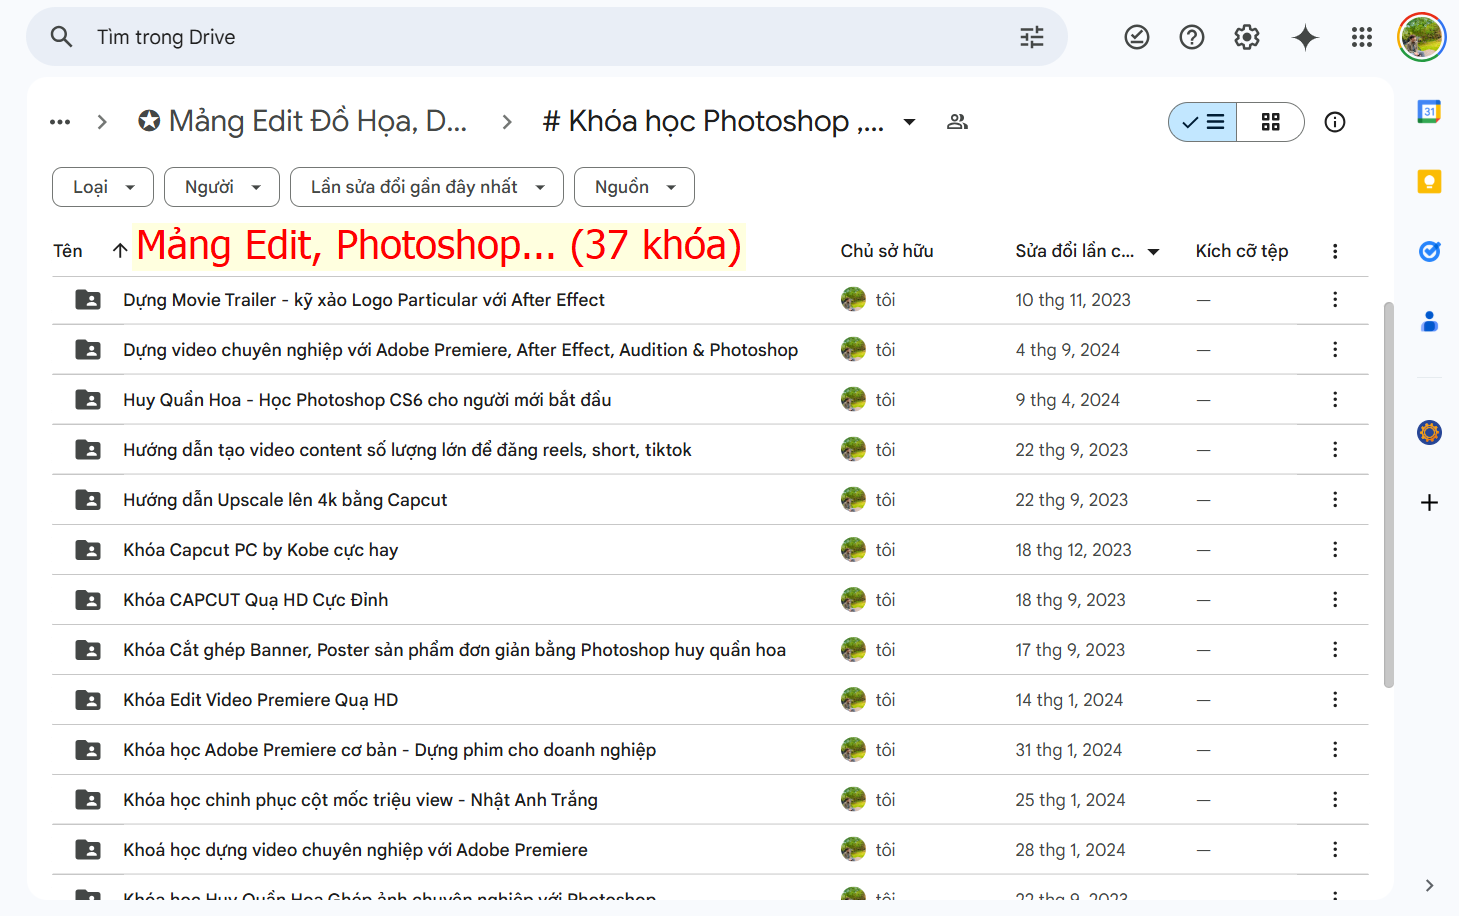Select Khóa Capcut PC by Kobe folder
This screenshot has height=916, width=1459.
click(260, 550)
